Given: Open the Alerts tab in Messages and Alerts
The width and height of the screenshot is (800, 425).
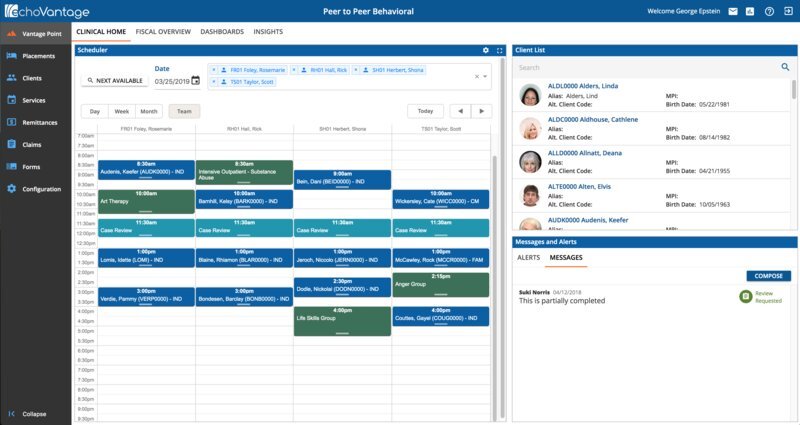Looking at the screenshot, I should 528,257.
